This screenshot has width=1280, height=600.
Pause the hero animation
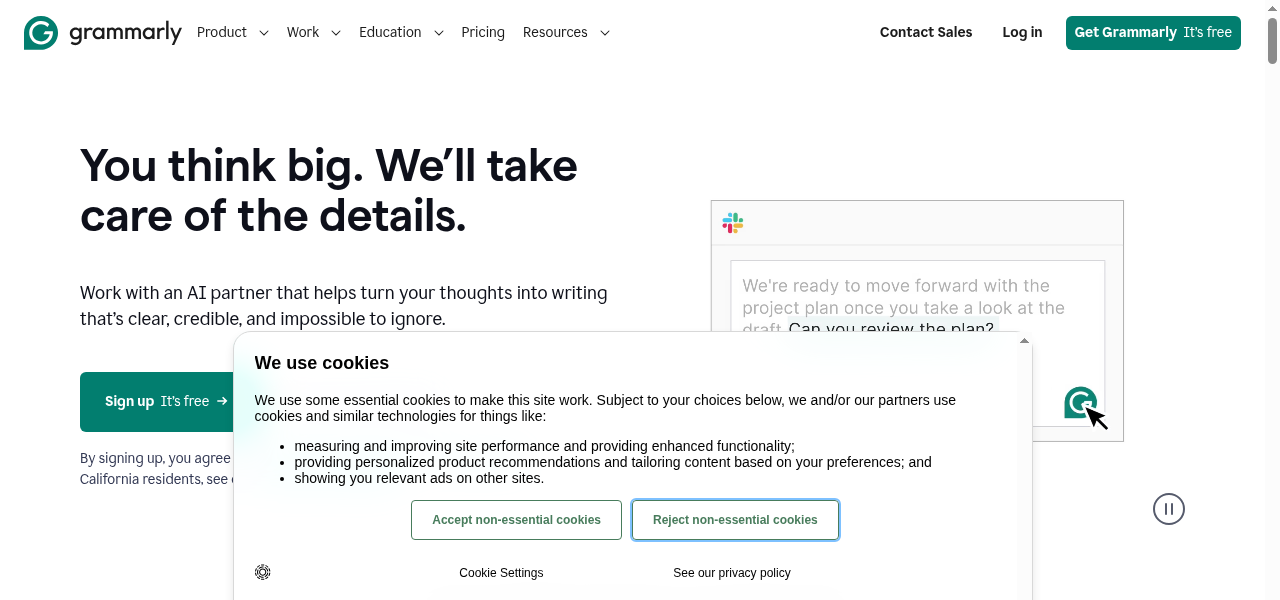pos(1168,509)
